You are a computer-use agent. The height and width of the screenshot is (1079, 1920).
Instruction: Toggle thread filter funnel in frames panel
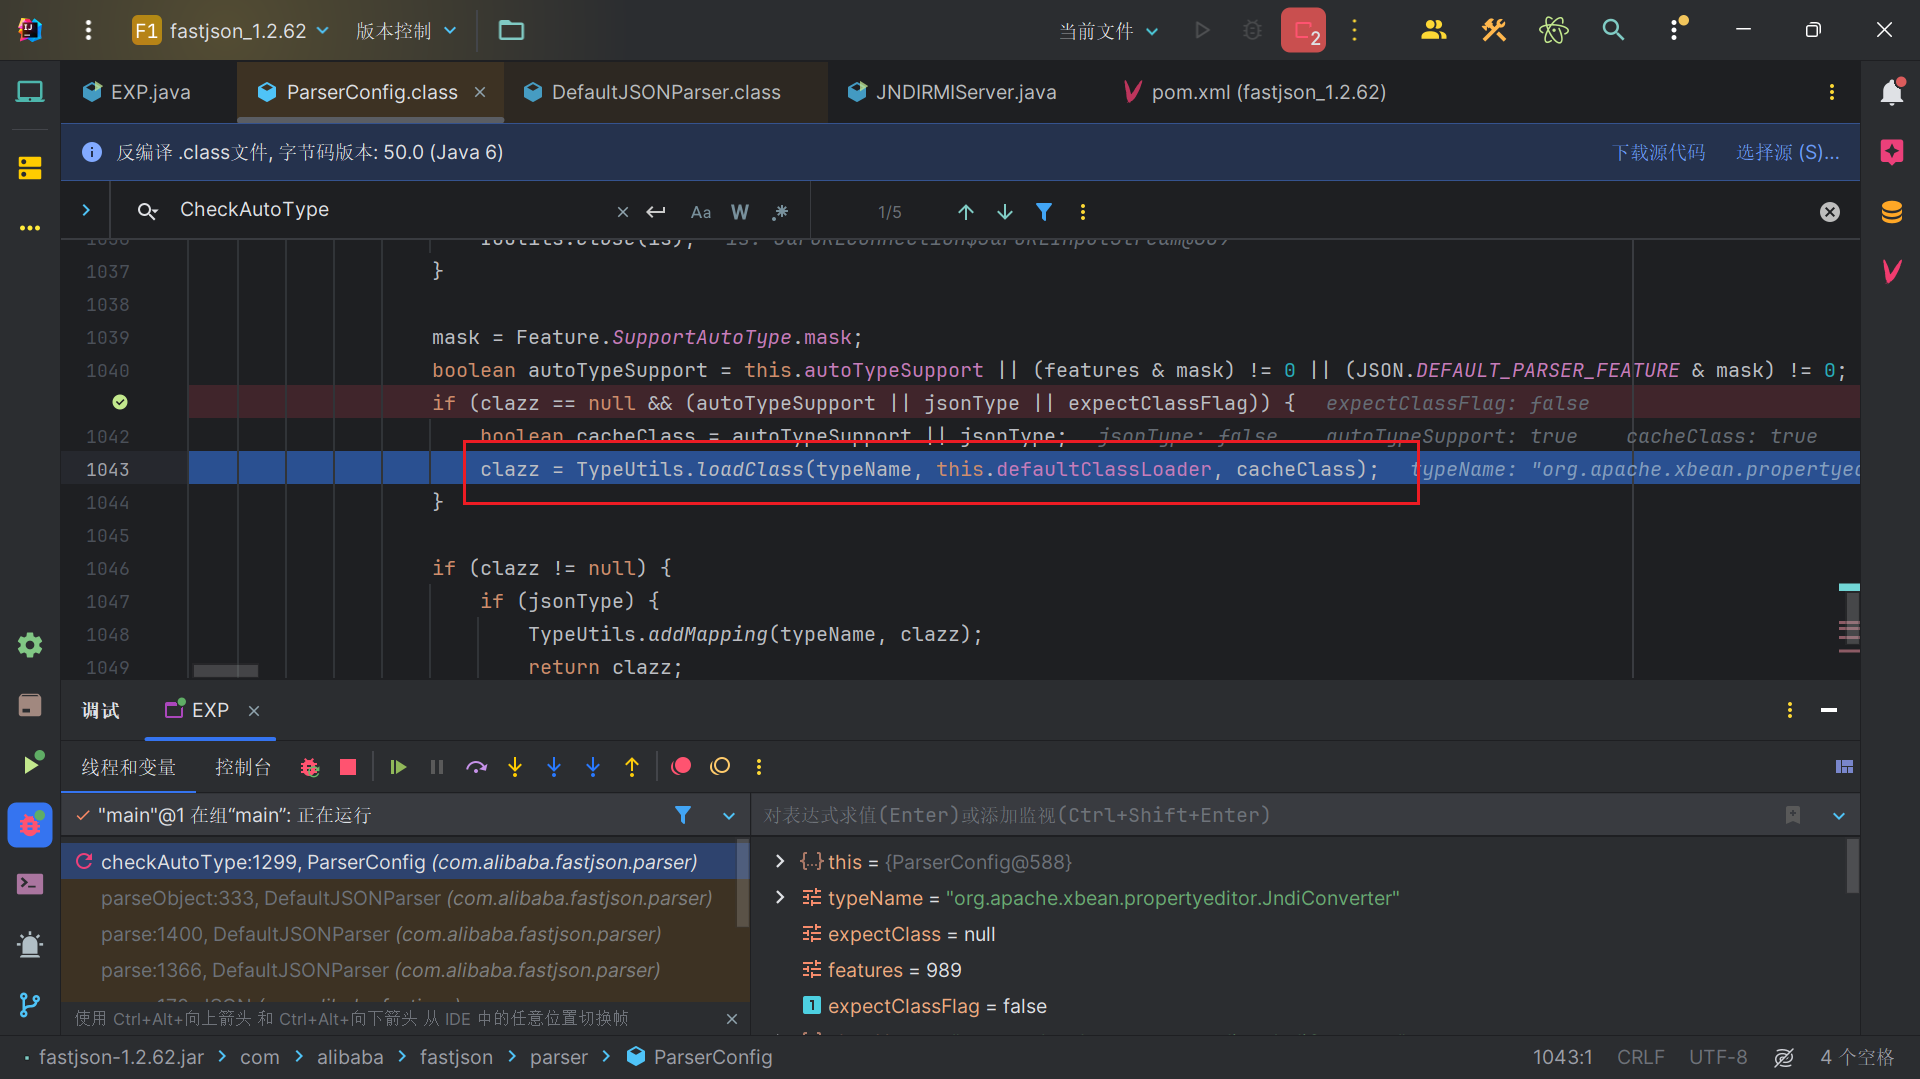pyautogui.click(x=683, y=815)
